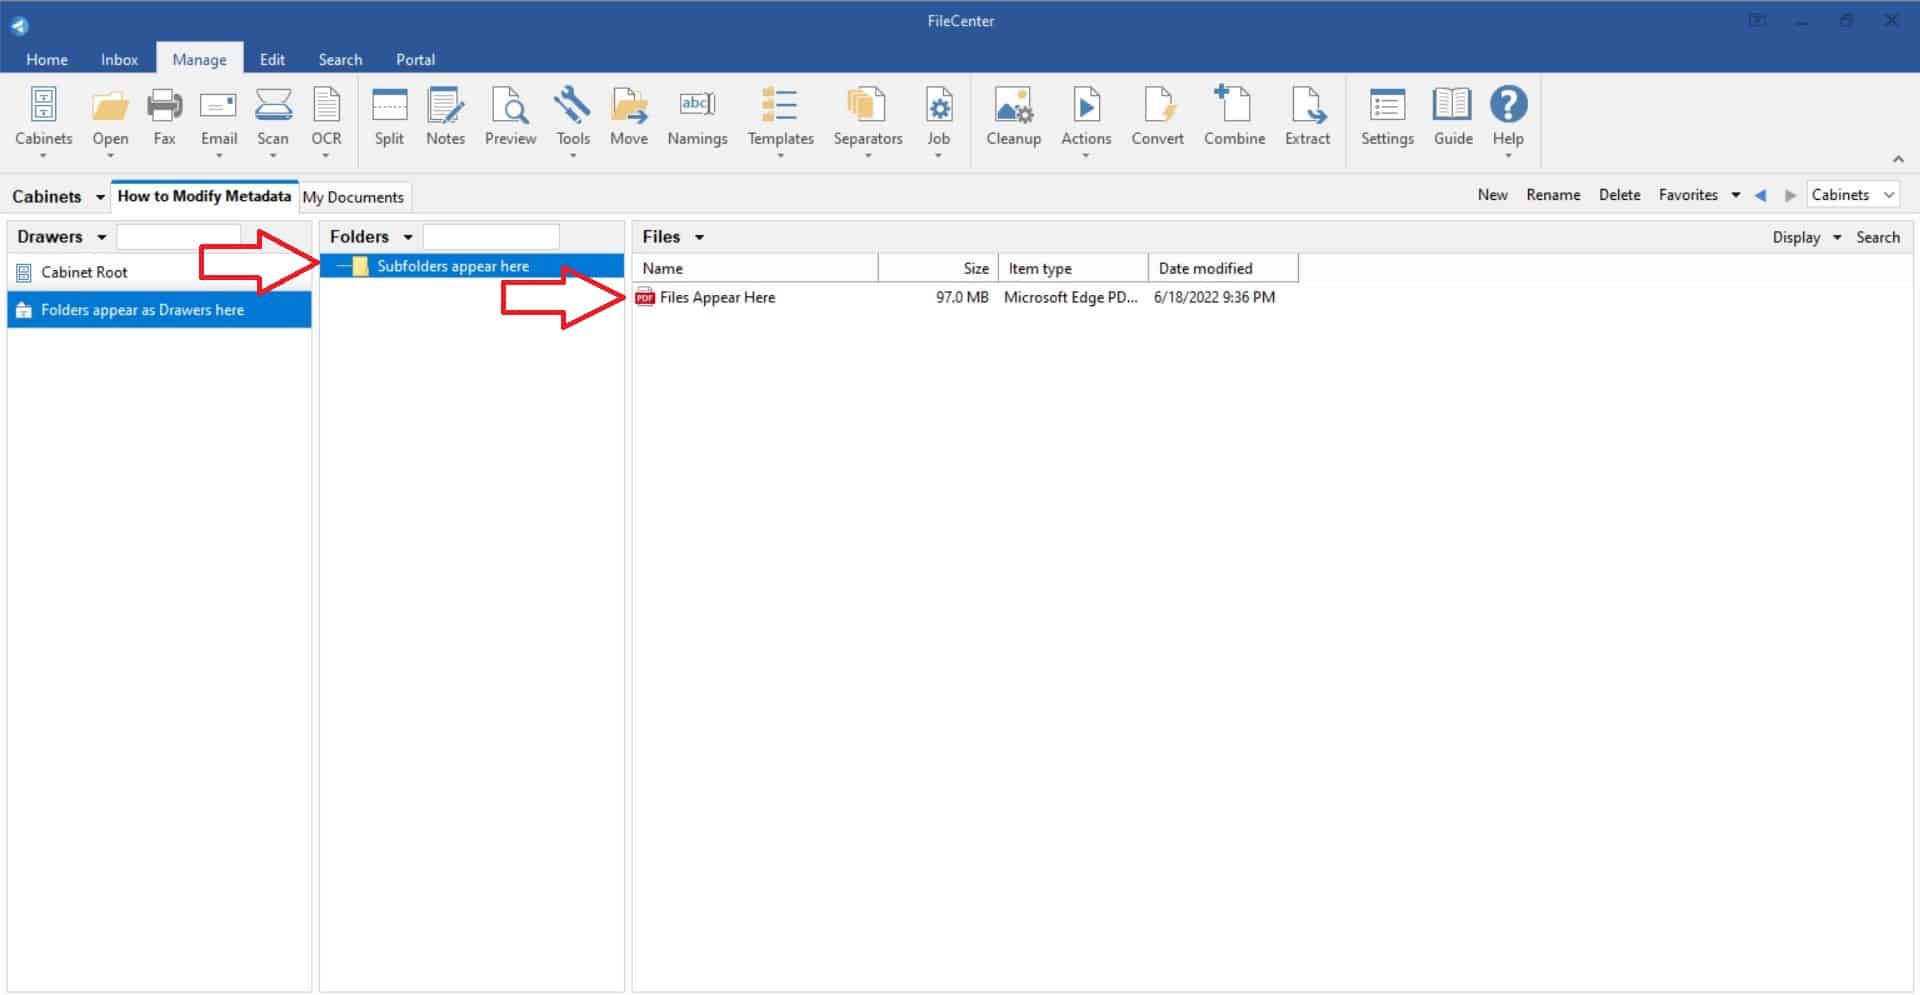The image size is (1920, 995).
Task: Switch to the Home ribbon tab
Action: (47, 59)
